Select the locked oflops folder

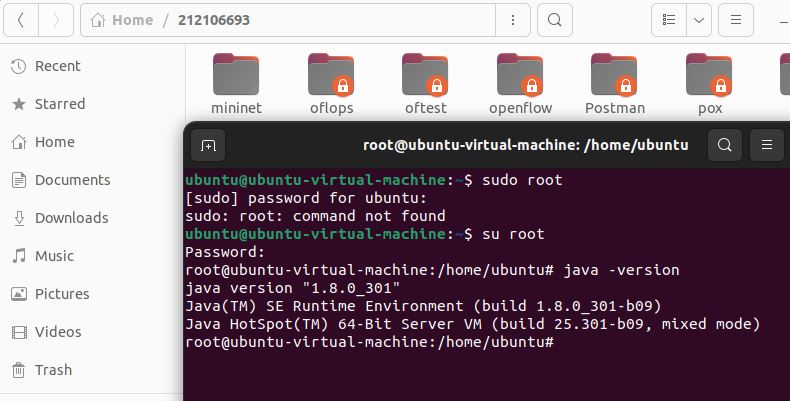click(x=332, y=84)
